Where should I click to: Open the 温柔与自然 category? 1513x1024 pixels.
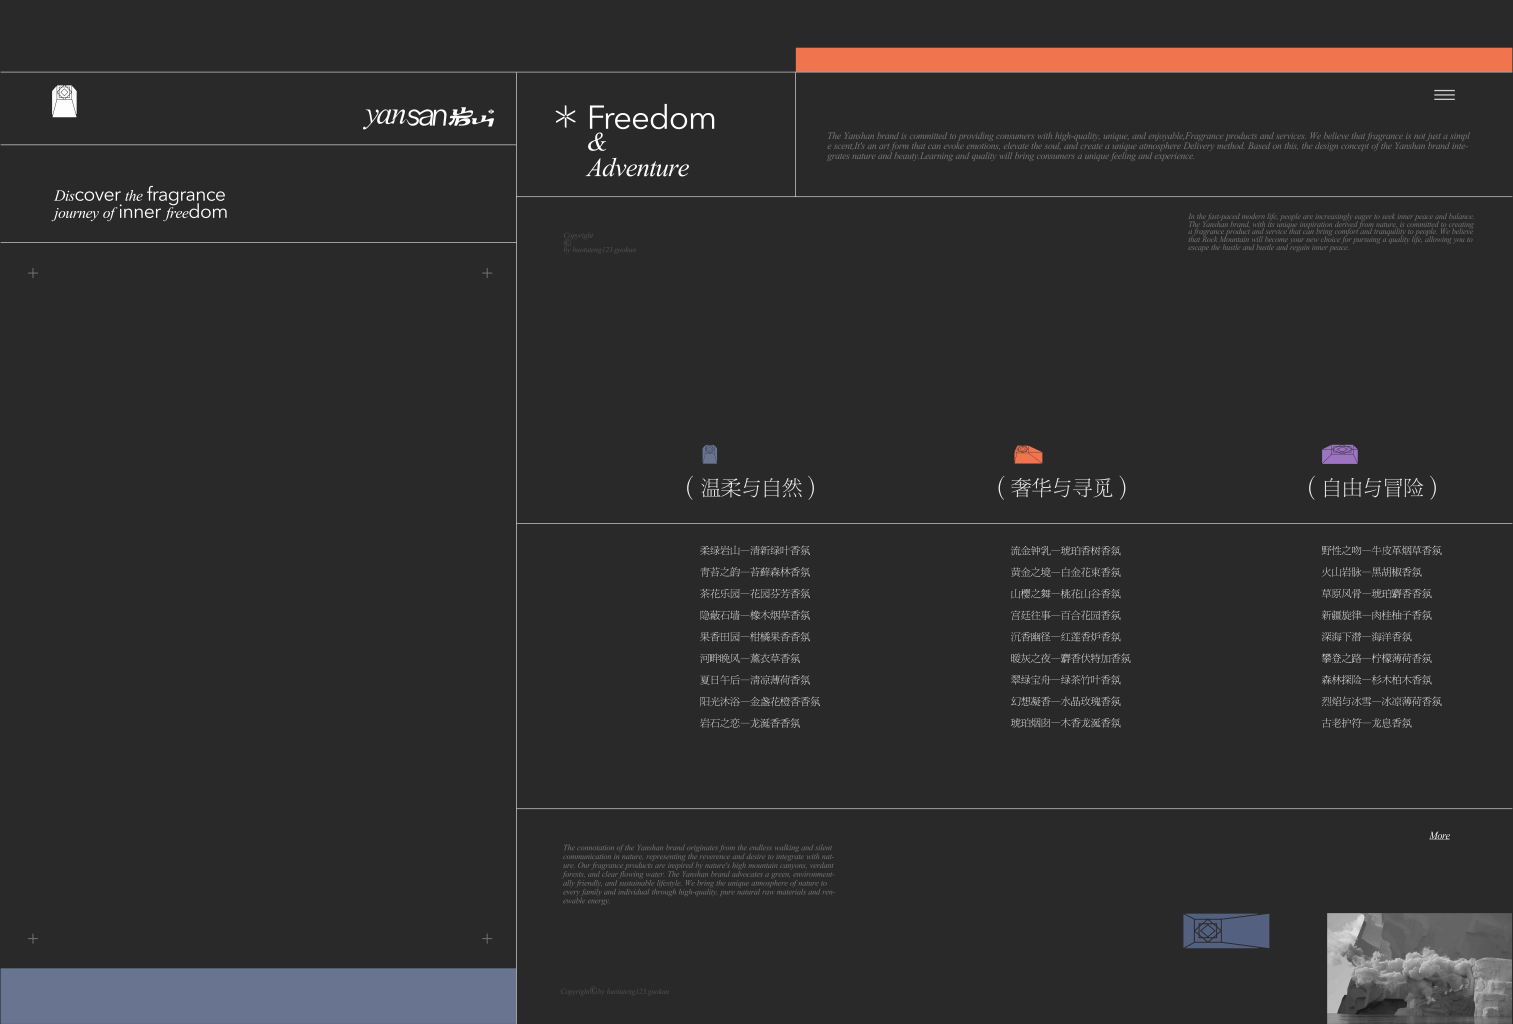pos(751,488)
